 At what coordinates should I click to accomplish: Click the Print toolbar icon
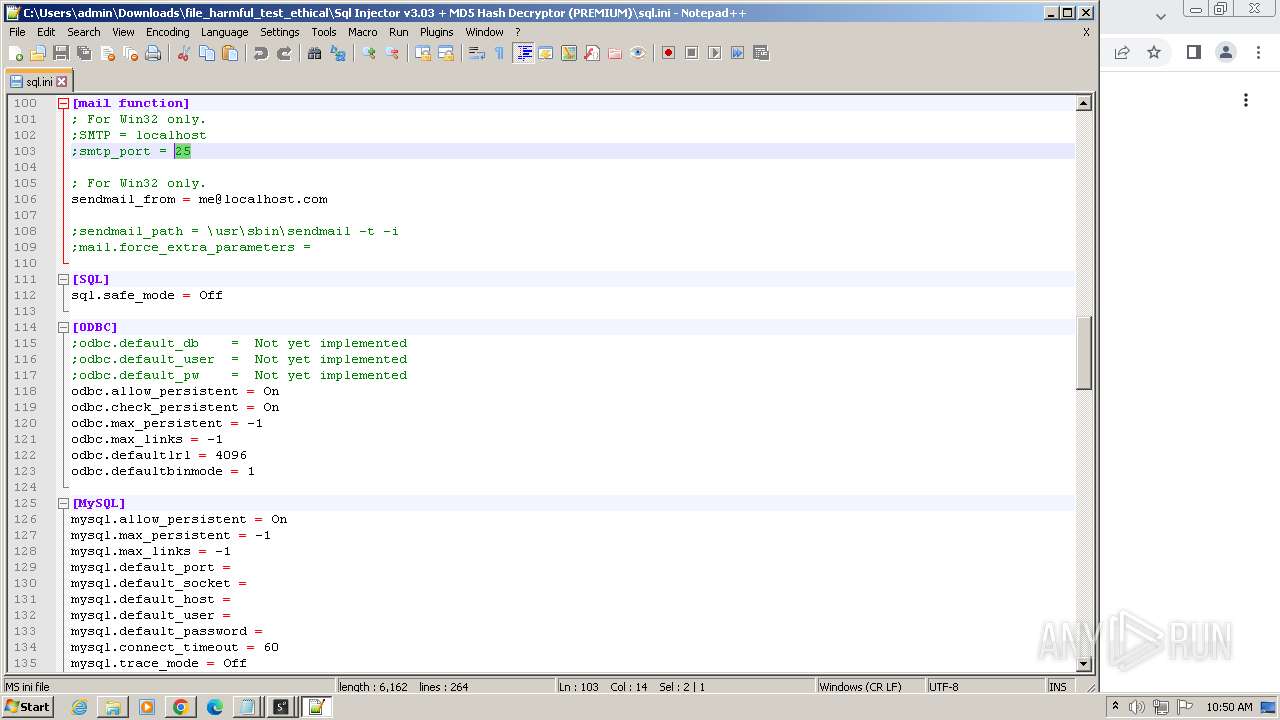tap(153, 53)
